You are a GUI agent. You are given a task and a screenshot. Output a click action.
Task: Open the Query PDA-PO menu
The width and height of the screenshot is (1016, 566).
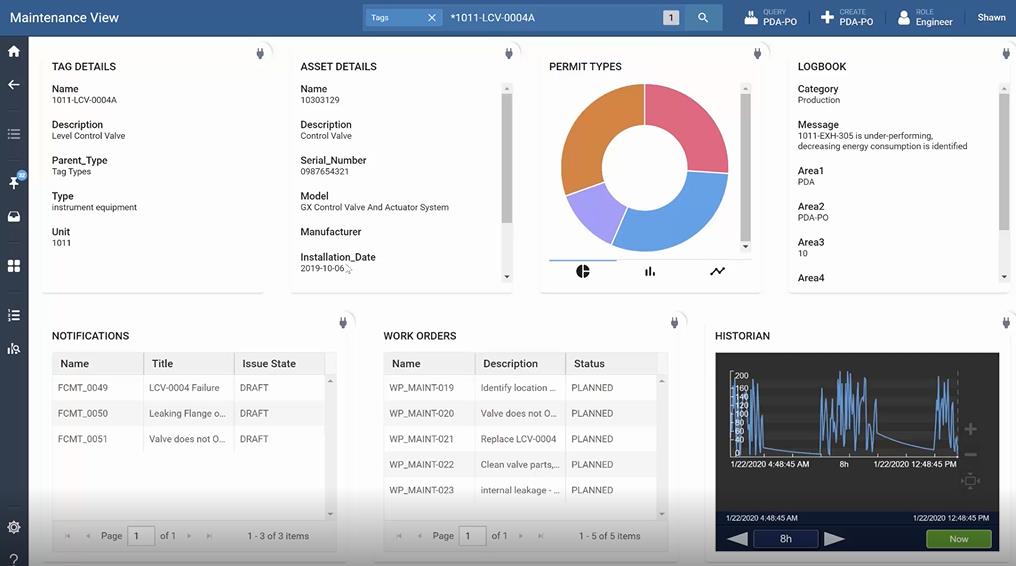[x=770, y=17]
